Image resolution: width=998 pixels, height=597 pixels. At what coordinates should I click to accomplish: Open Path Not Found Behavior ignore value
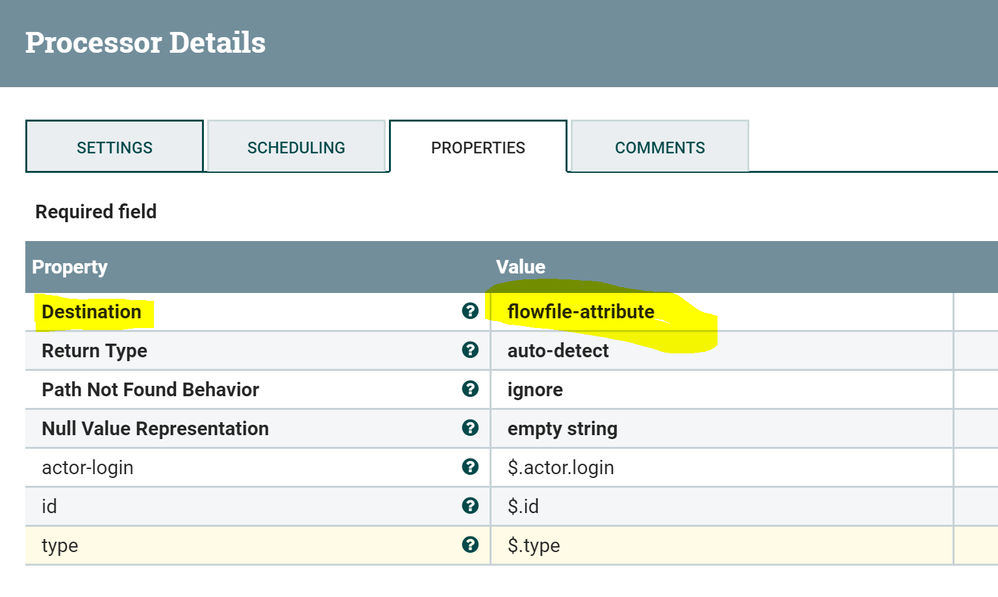click(535, 390)
